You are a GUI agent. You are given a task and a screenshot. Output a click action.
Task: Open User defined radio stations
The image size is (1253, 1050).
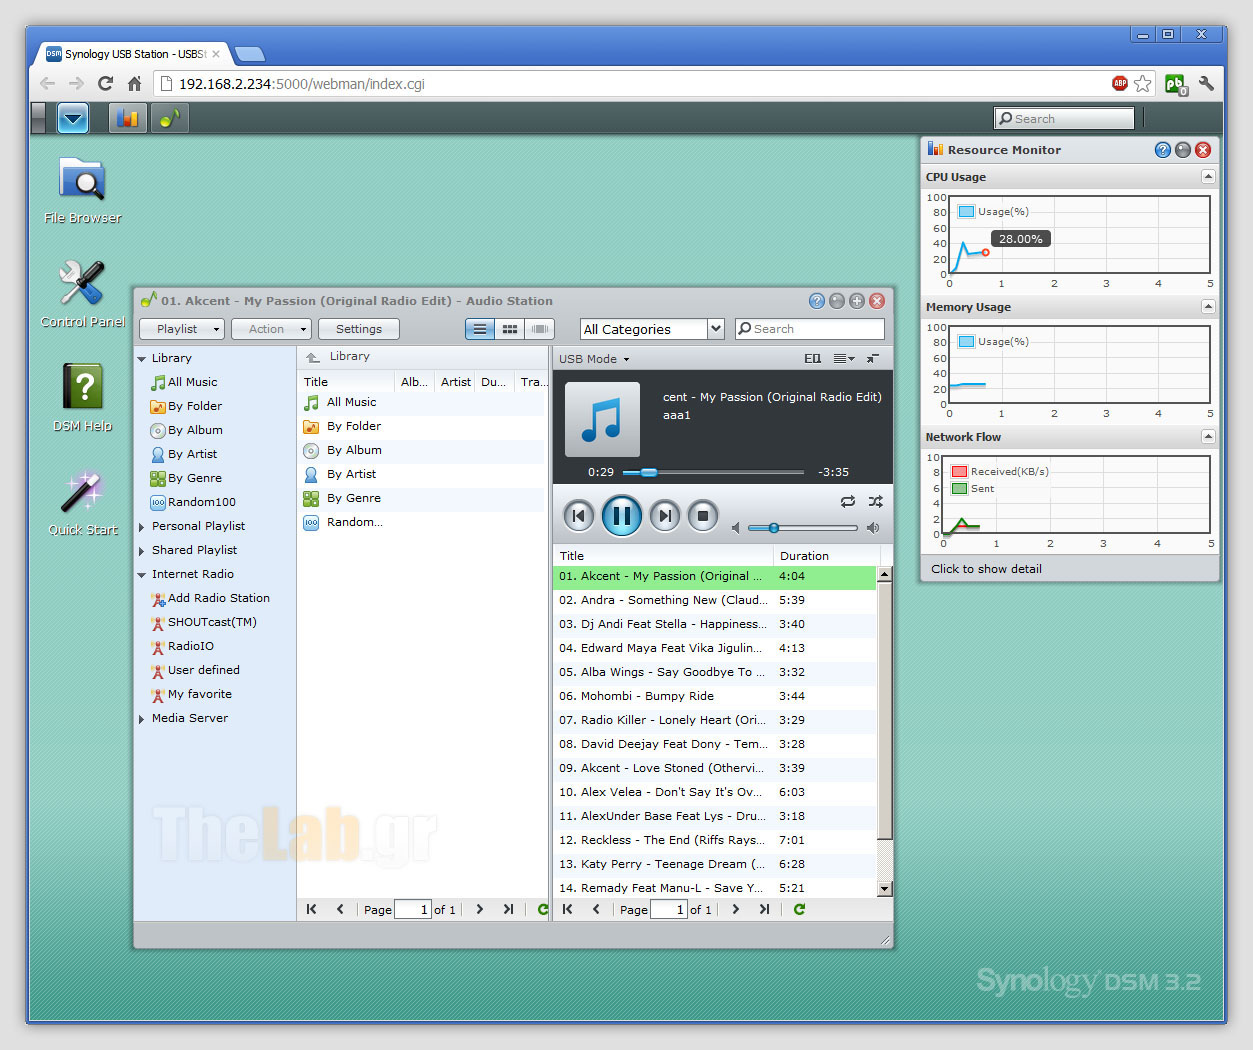[x=195, y=670]
